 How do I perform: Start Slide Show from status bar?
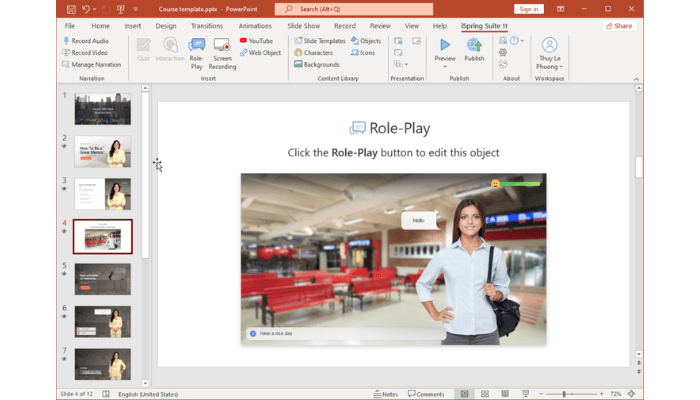525,394
